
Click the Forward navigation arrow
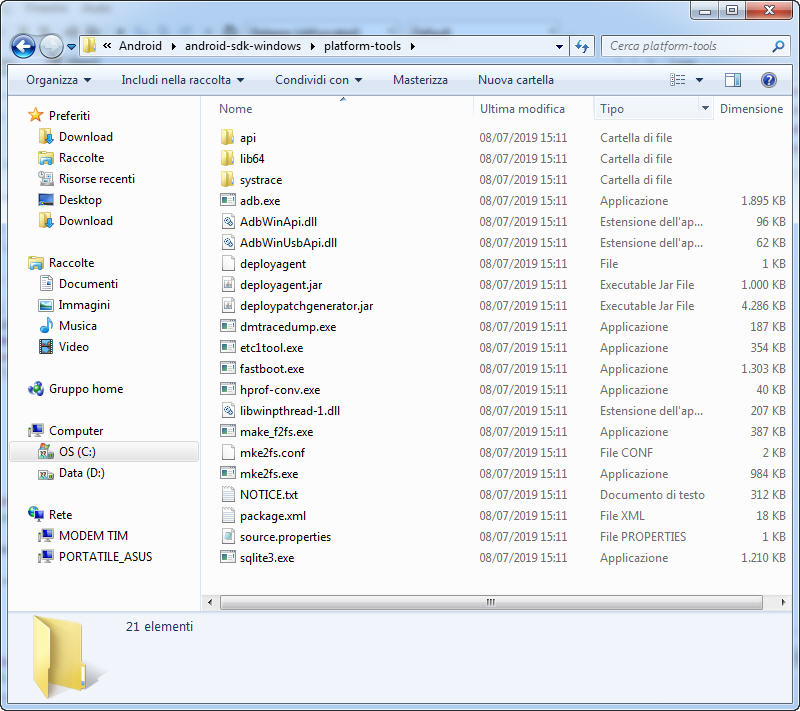pyautogui.click(x=51, y=46)
